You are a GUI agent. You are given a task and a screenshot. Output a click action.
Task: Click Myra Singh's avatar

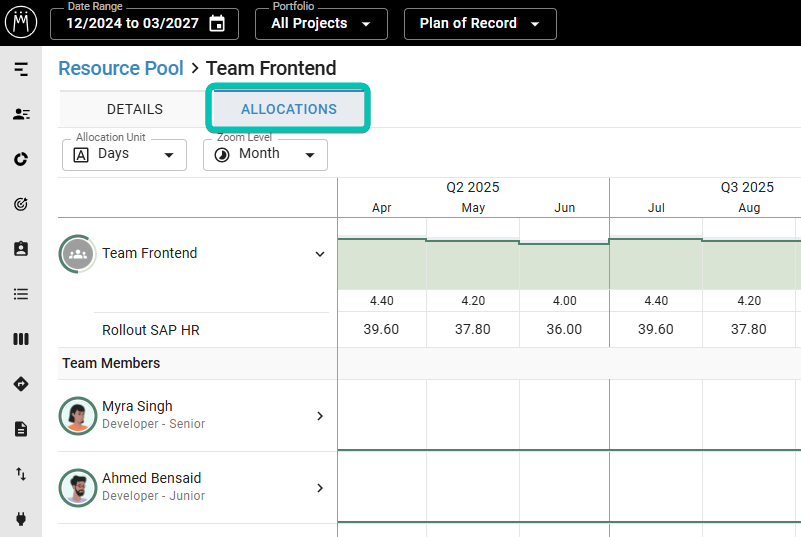[78, 416]
